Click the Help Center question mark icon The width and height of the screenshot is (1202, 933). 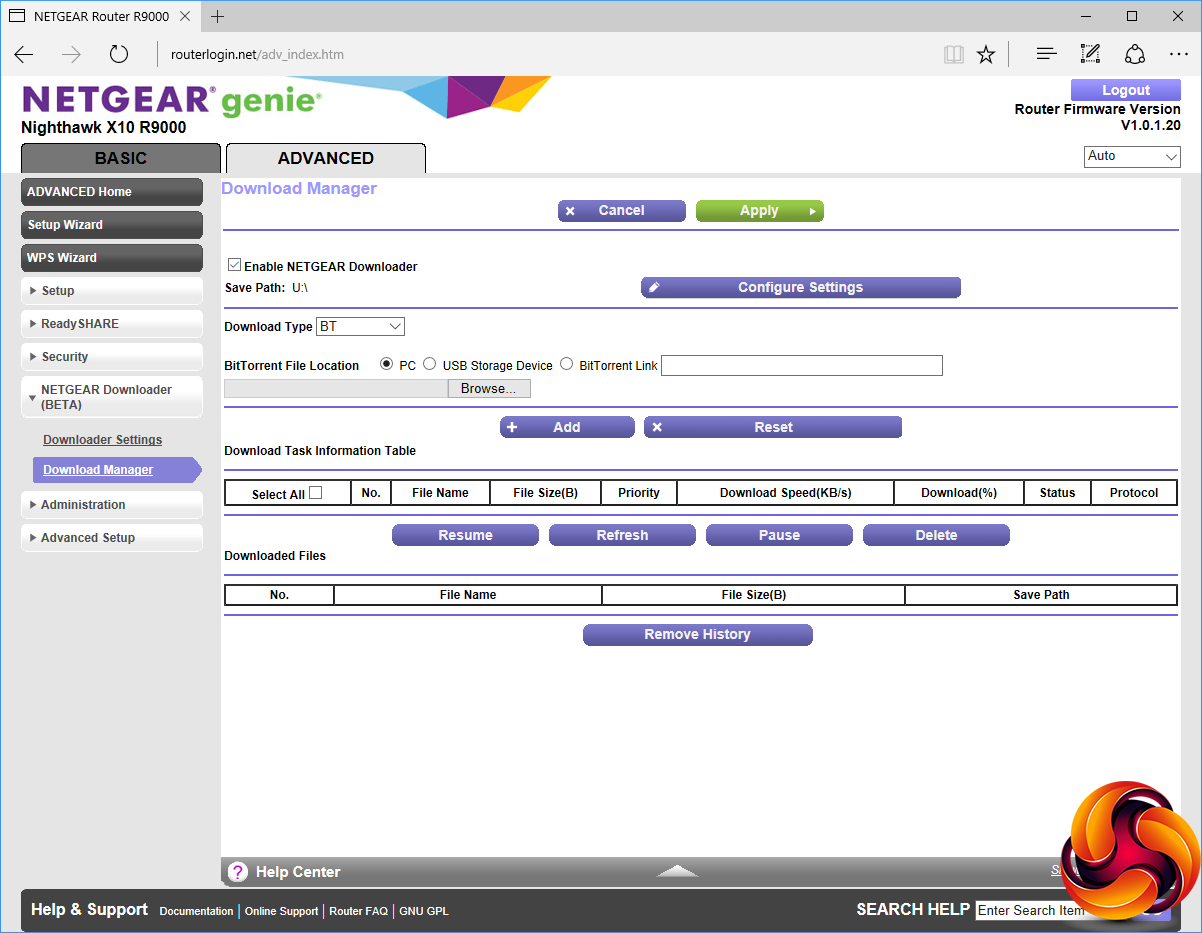(237, 872)
